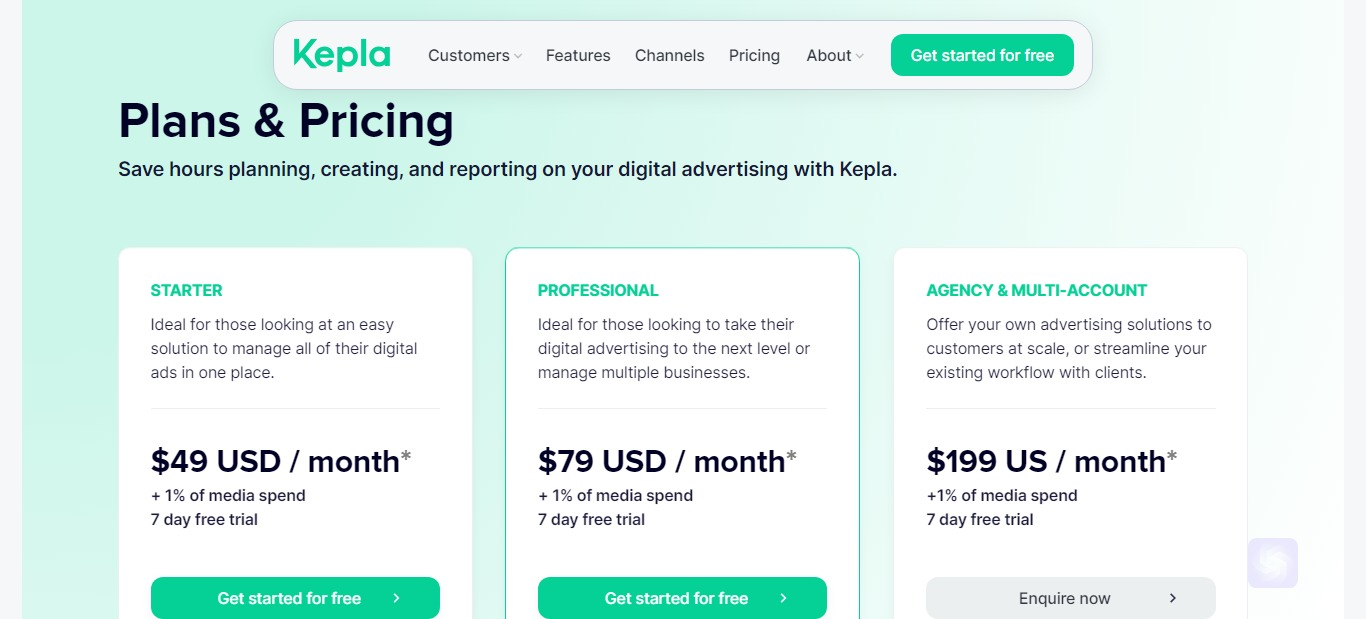Start free trial on Starter plan

(x=295, y=598)
